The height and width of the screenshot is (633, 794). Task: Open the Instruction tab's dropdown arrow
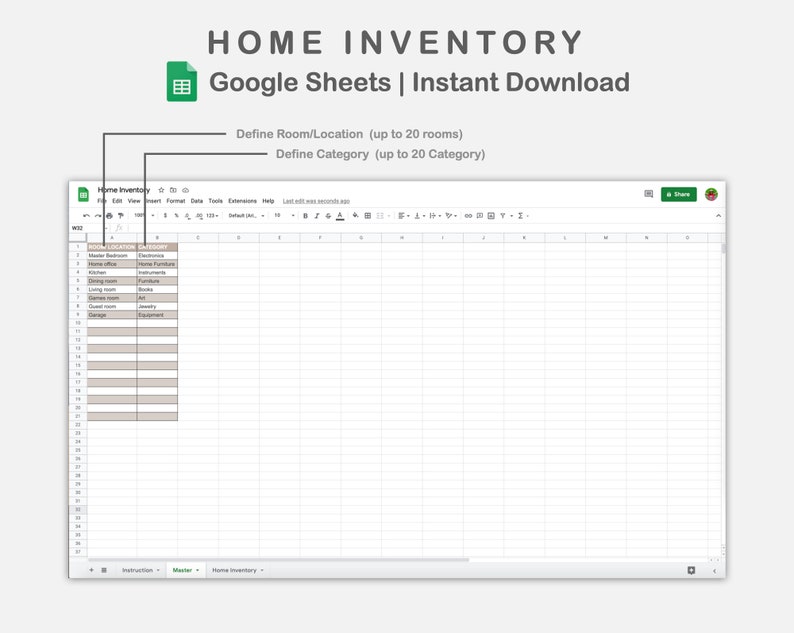[158, 570]
